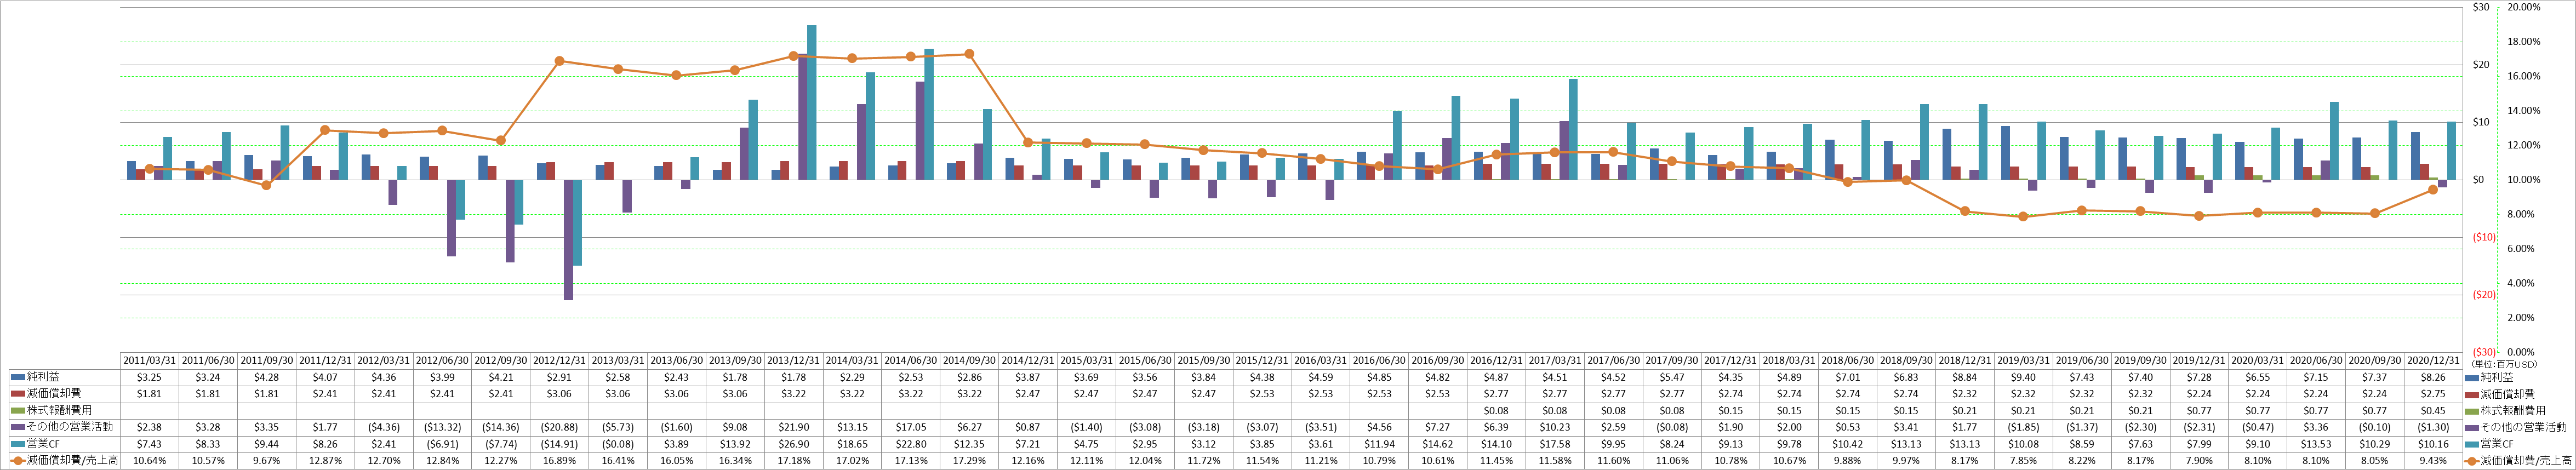Click the 17.29% ratio cell for 2014/09/30
The width and height of the screenshot is (2576, 470).
[x=969, y=460]
